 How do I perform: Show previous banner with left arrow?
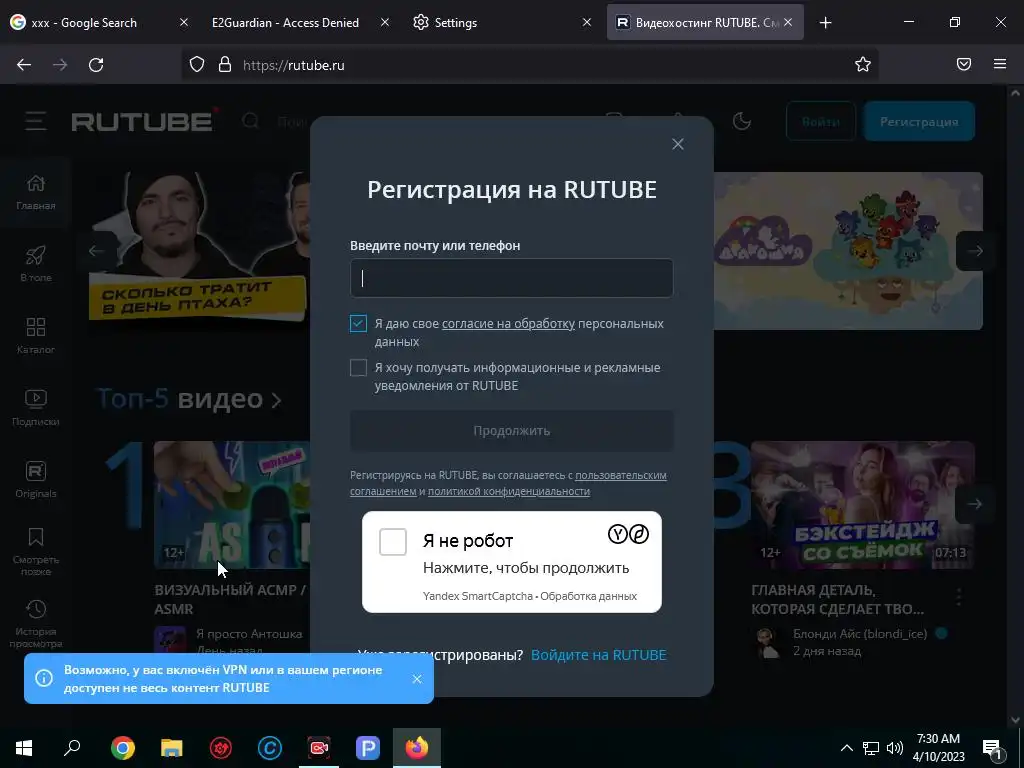click(97, 251)
